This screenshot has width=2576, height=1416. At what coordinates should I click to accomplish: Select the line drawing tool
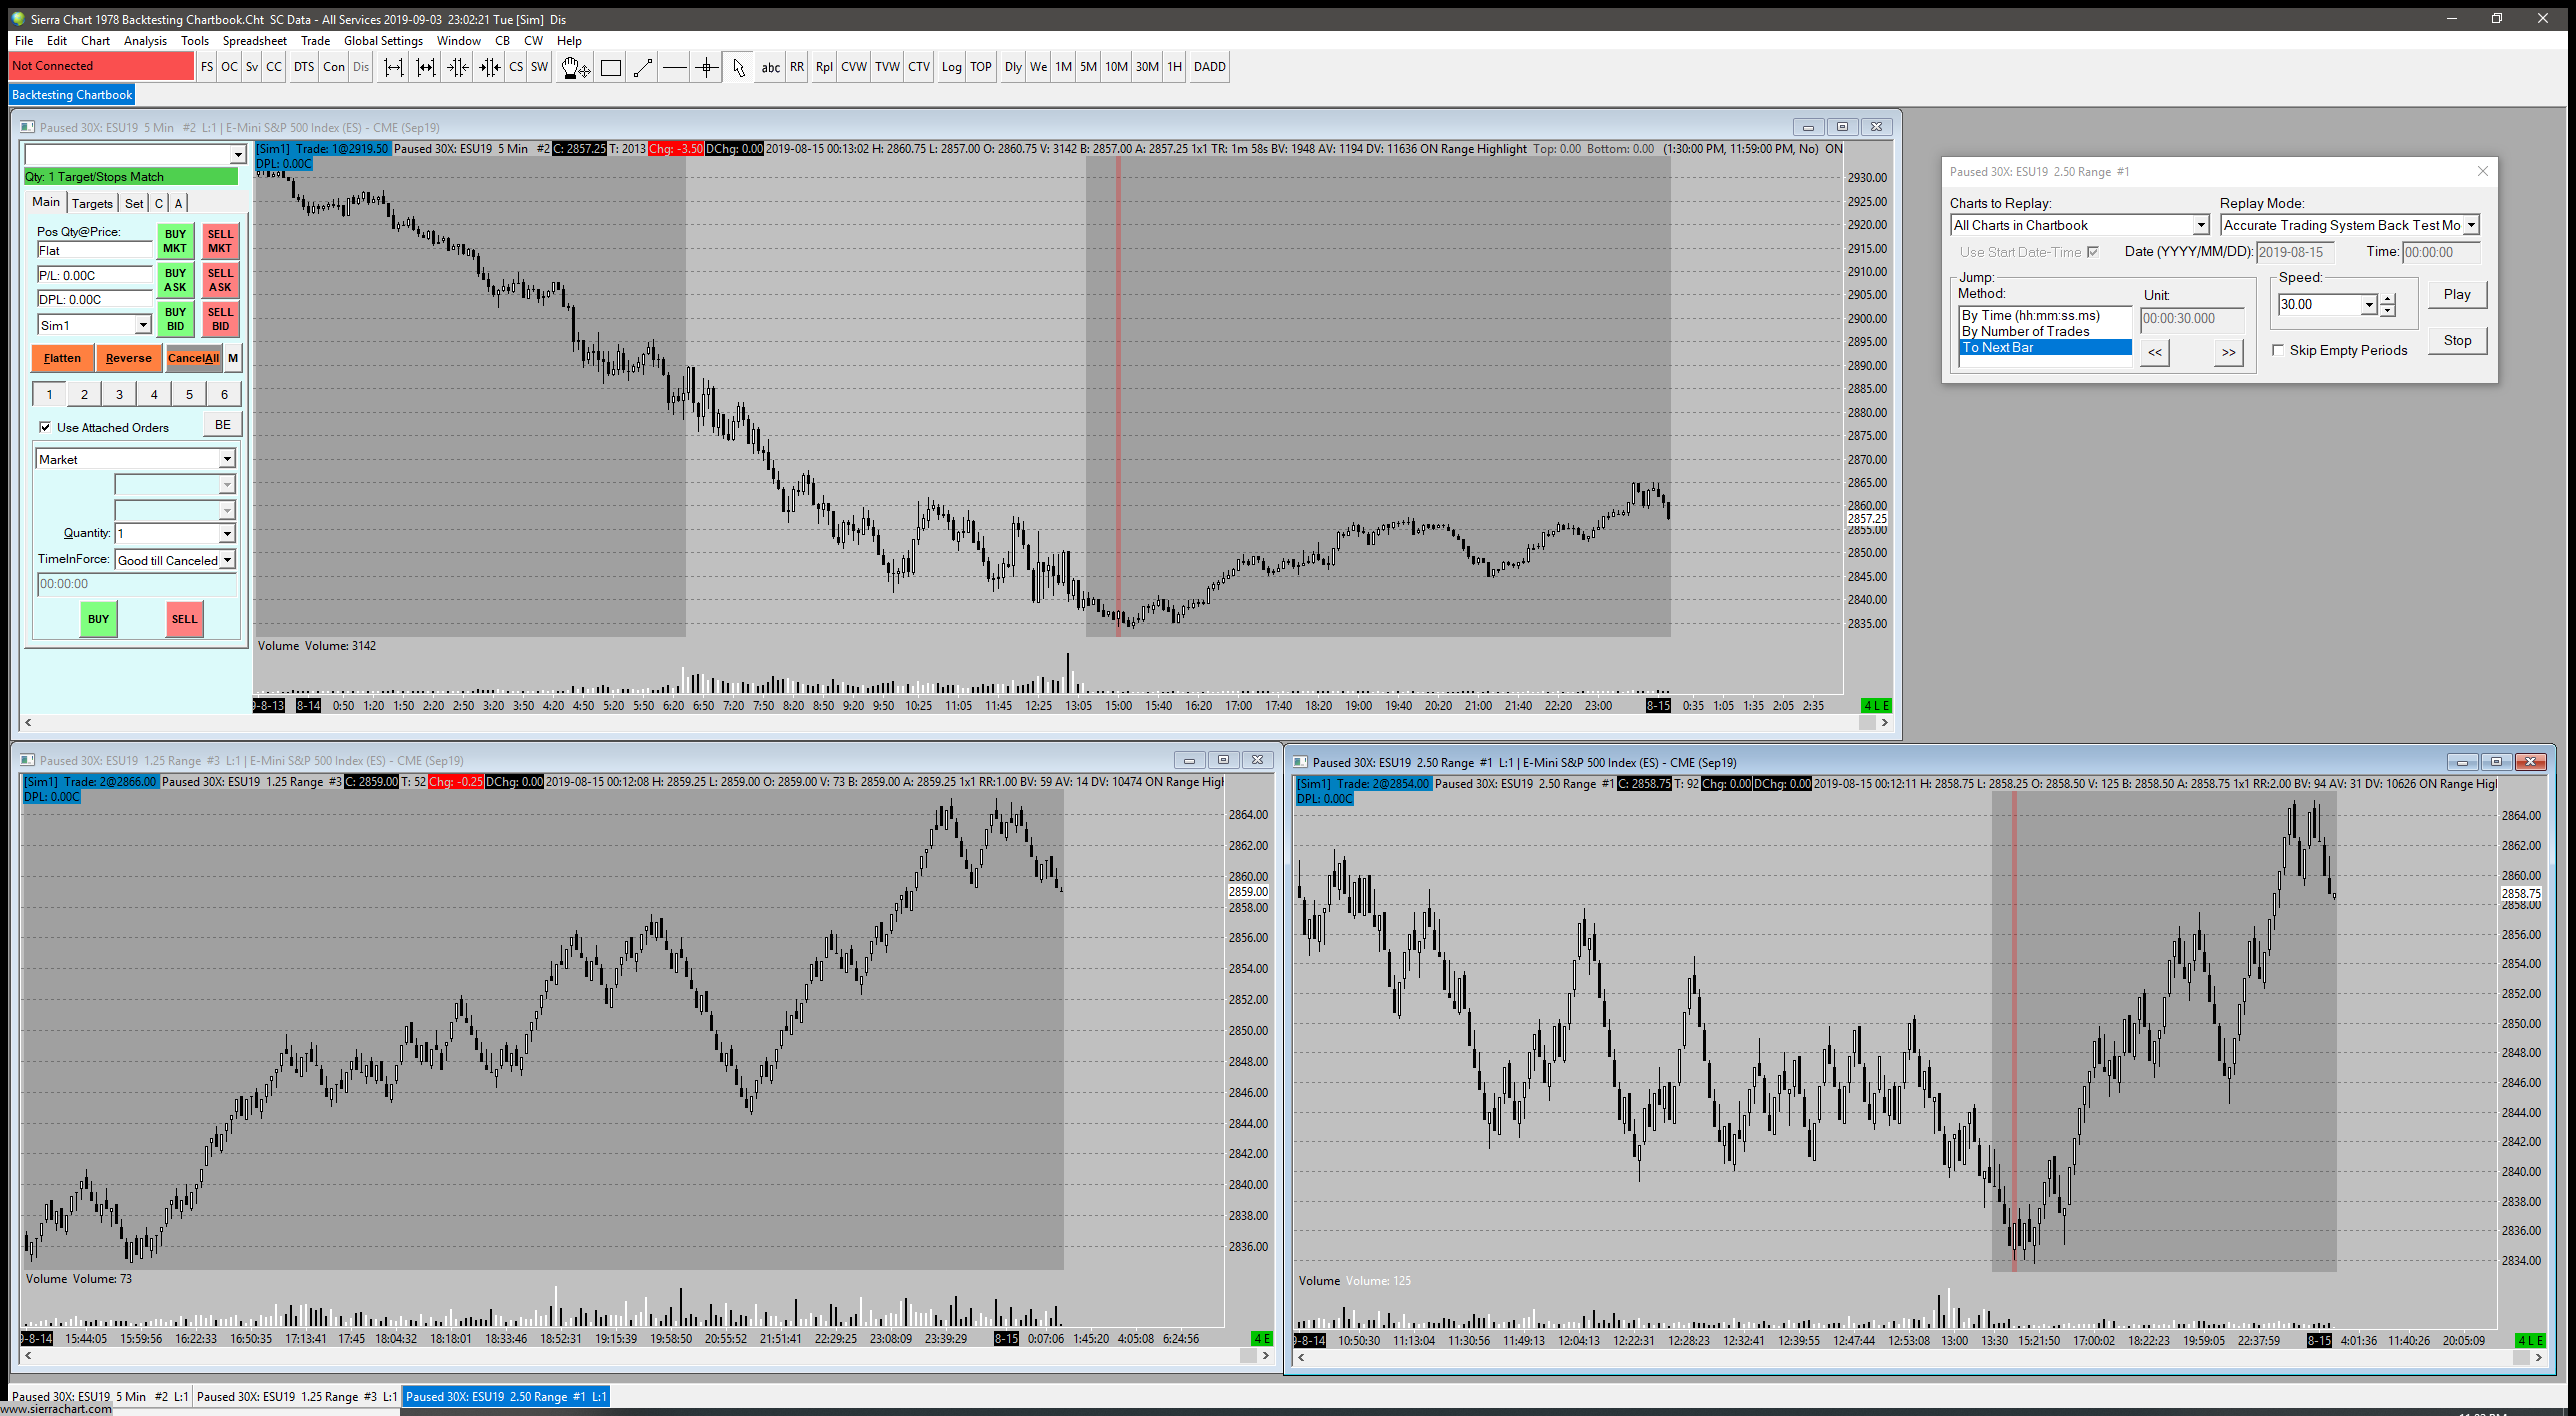643,67
